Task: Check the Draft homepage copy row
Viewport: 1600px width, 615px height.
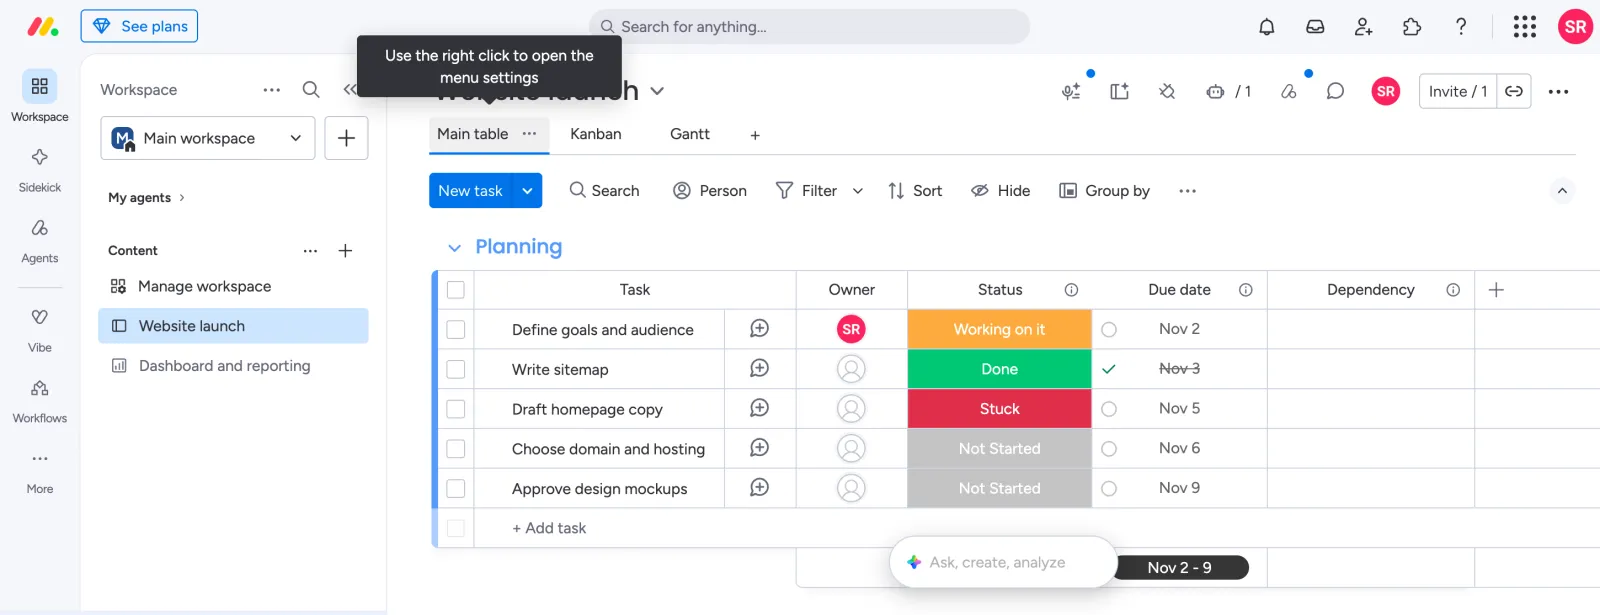Action: point(456,409)
